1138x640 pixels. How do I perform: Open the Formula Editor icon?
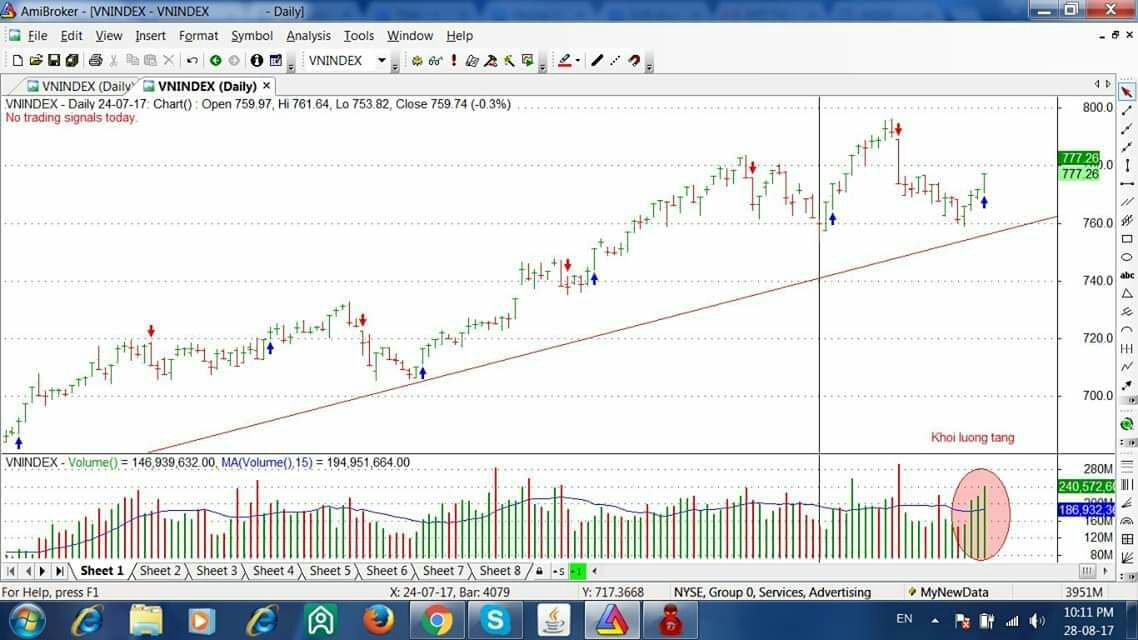pyautogui.click(x=472, y=61)
